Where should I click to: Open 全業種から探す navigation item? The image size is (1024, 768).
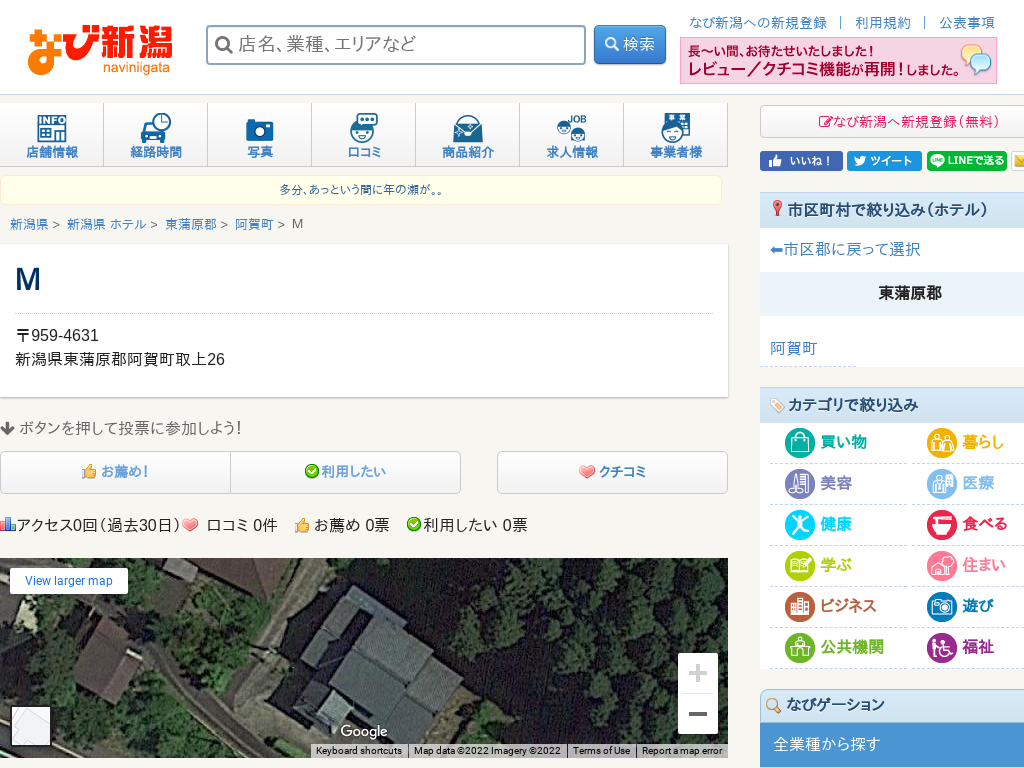892,744
